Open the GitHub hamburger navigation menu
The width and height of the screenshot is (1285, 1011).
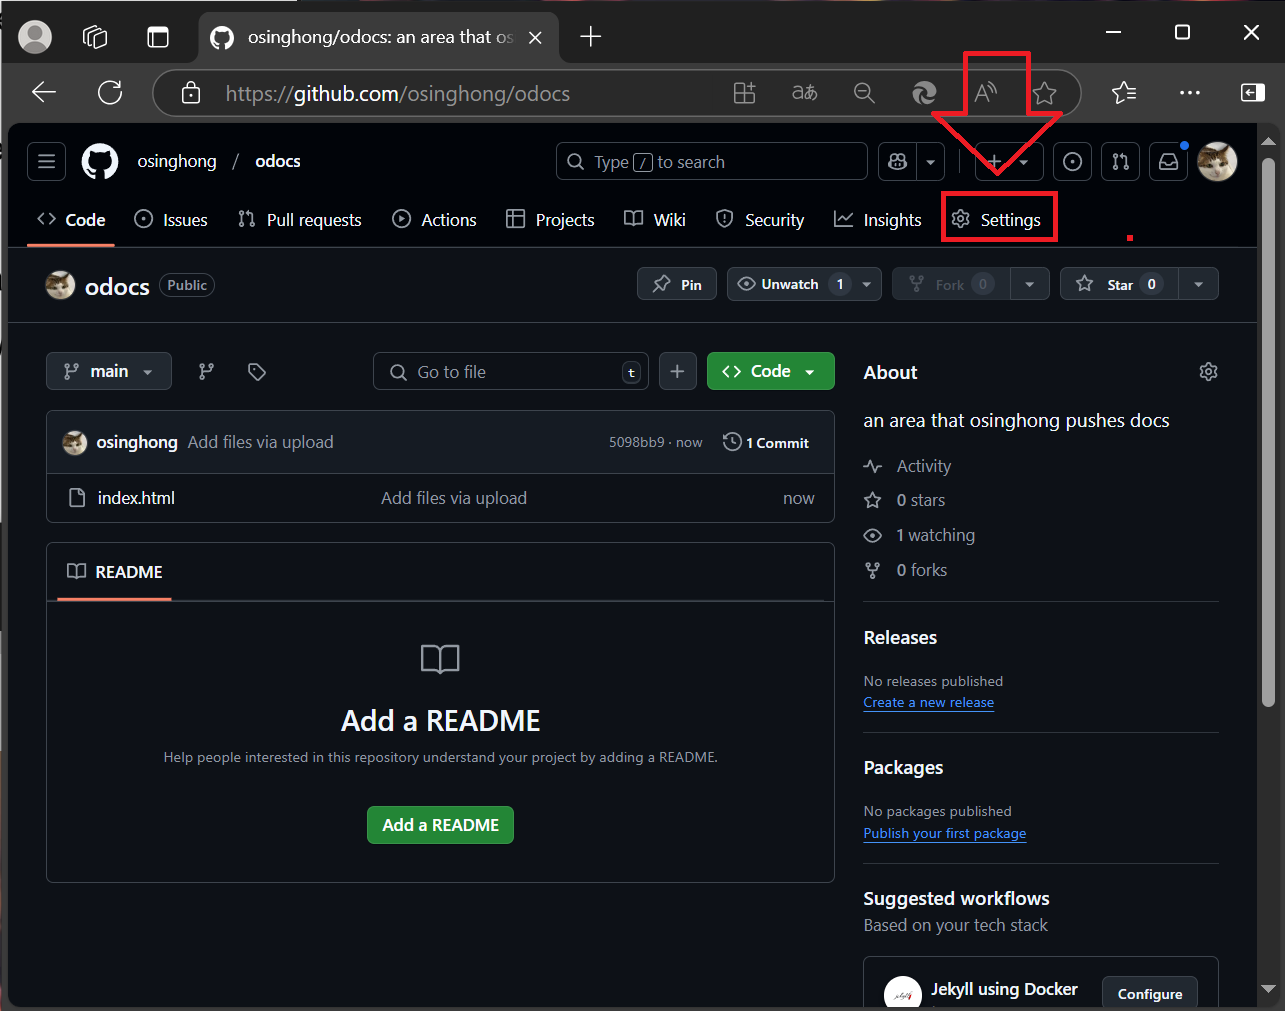pyautogui.click(x=46, y=161)
